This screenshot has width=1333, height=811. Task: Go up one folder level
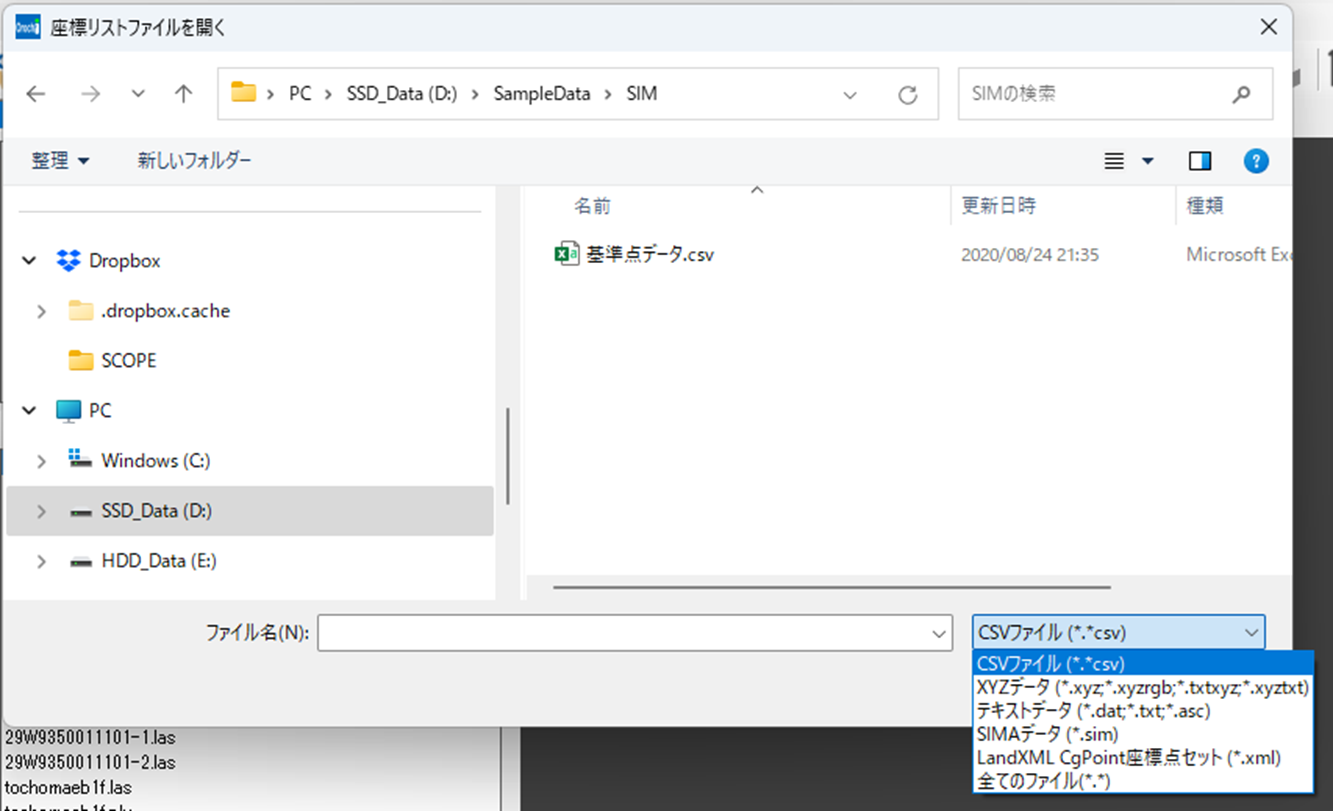183,94
